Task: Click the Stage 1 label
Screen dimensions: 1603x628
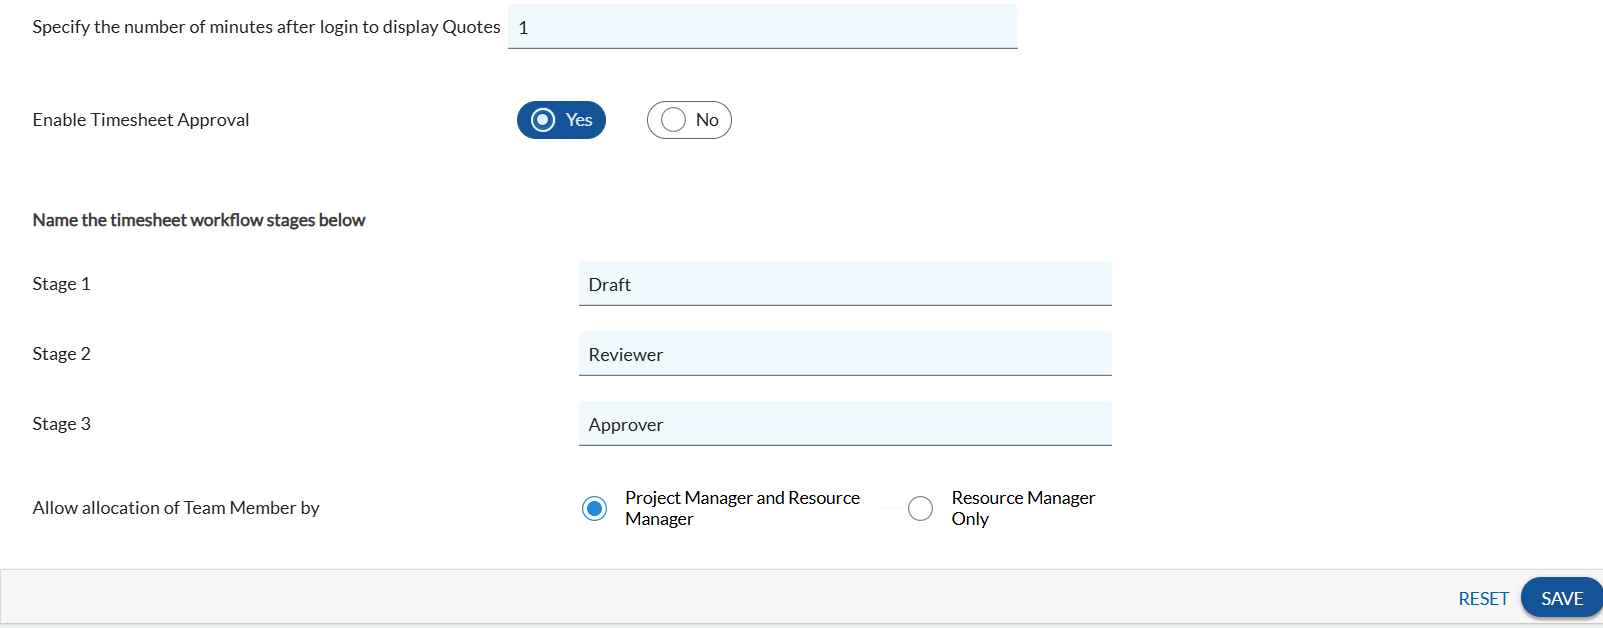Action: click(62, 284)
